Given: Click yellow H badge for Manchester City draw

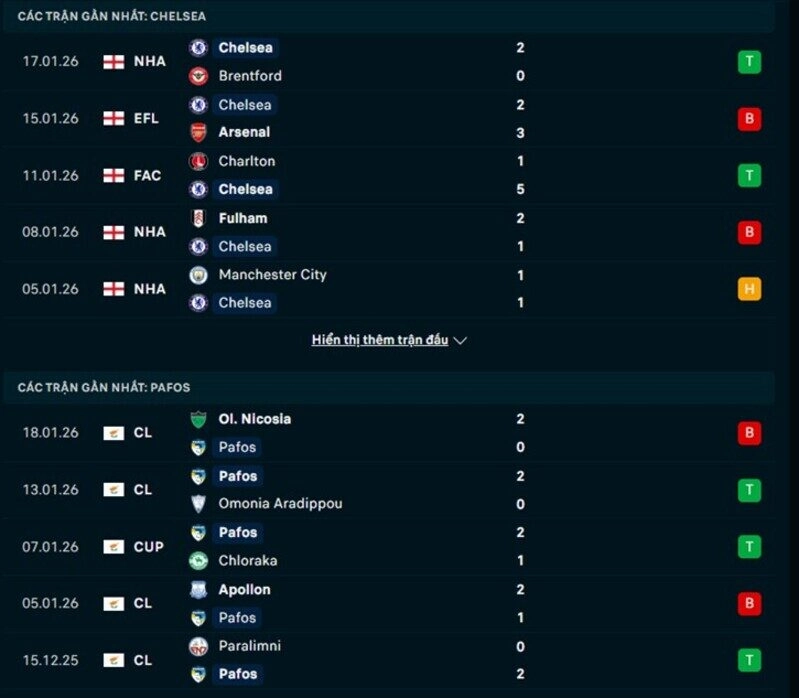Looking at the screenshot, I should (749, 289).
